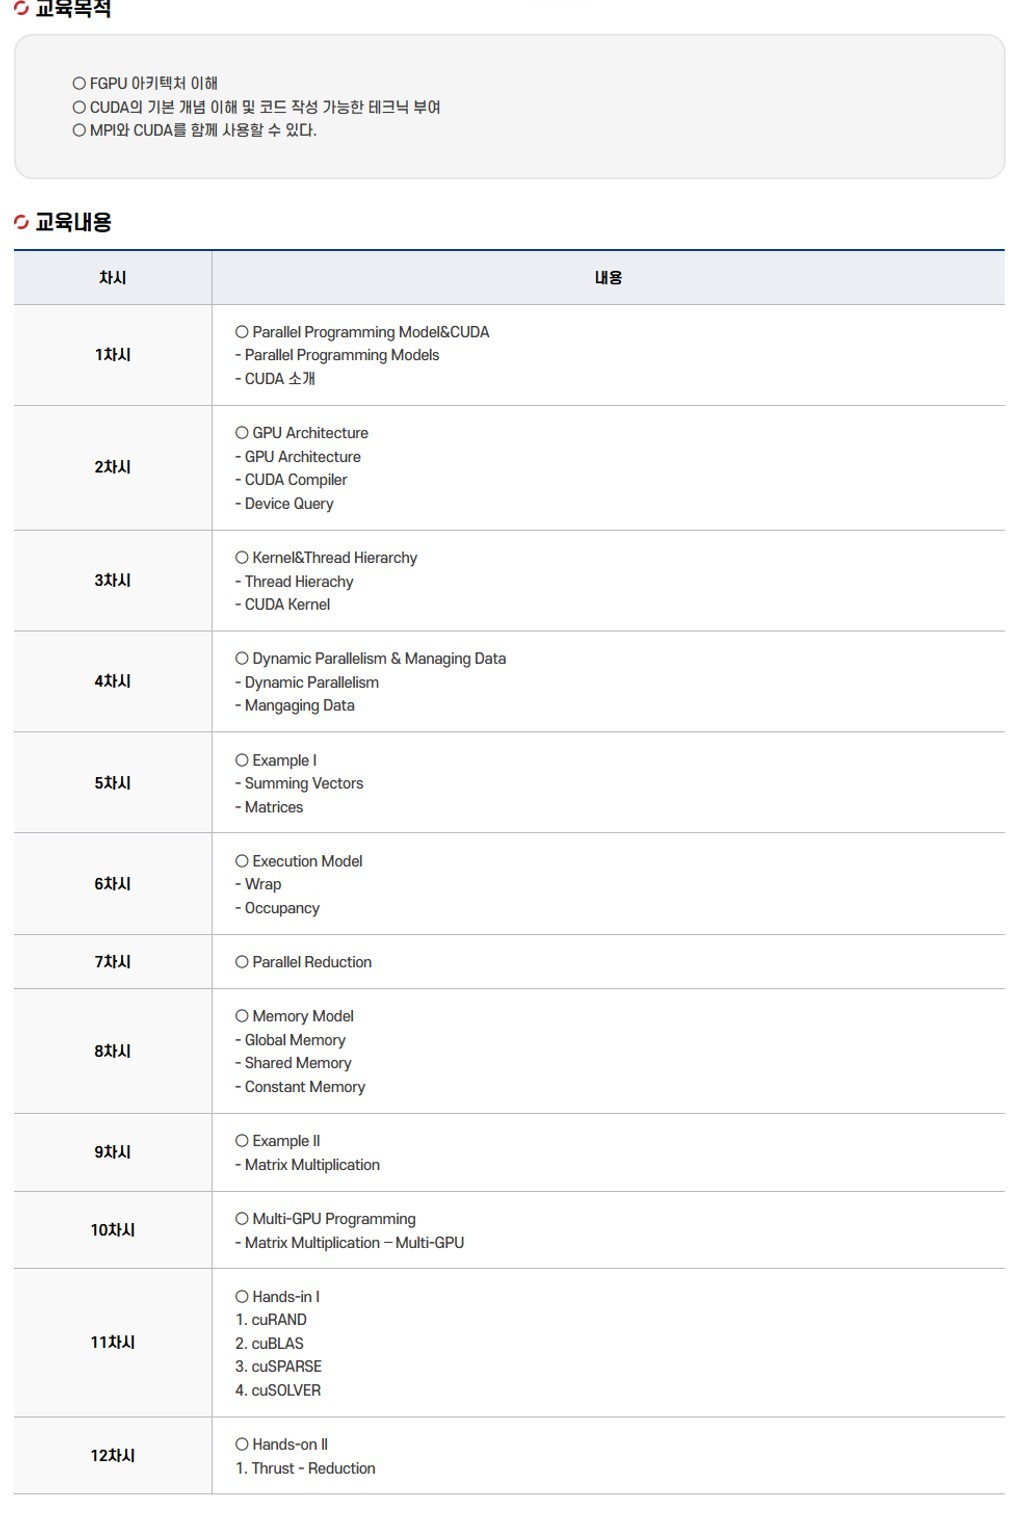Click the MPI와 CUDA objective line
The width and height of the screenshot is (1024, 1515).
pyautogui.click(x=202, y=130)
